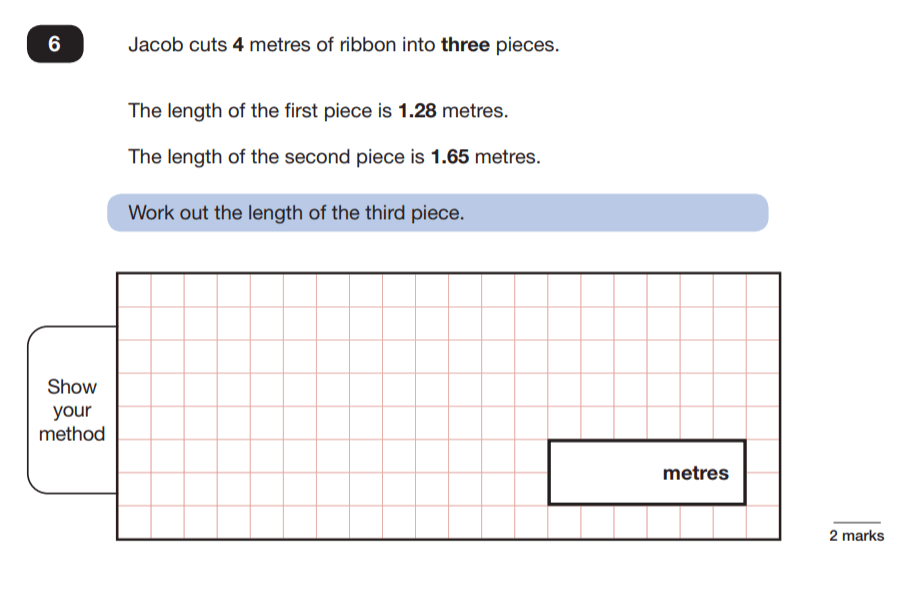Click the "2 marks" label

[x=856, y=536]
